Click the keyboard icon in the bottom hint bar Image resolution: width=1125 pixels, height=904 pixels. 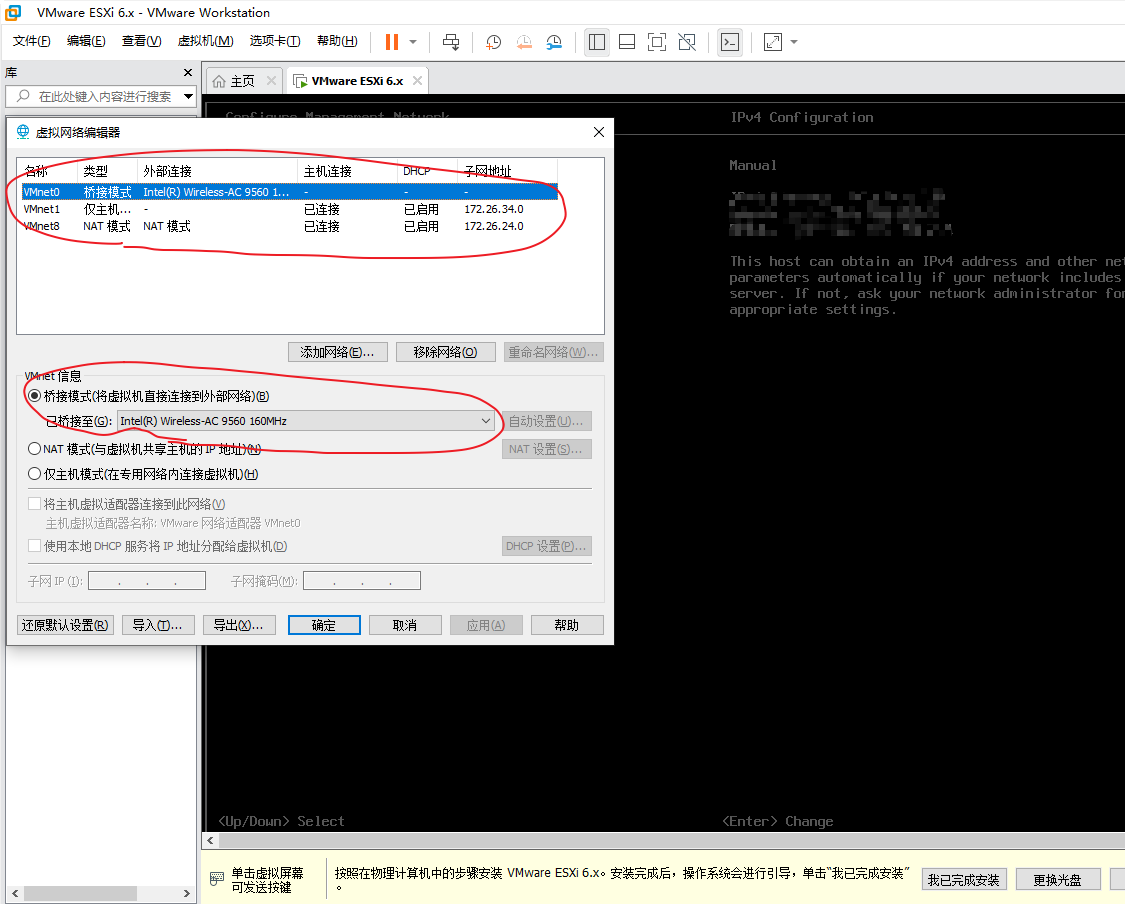217,879
